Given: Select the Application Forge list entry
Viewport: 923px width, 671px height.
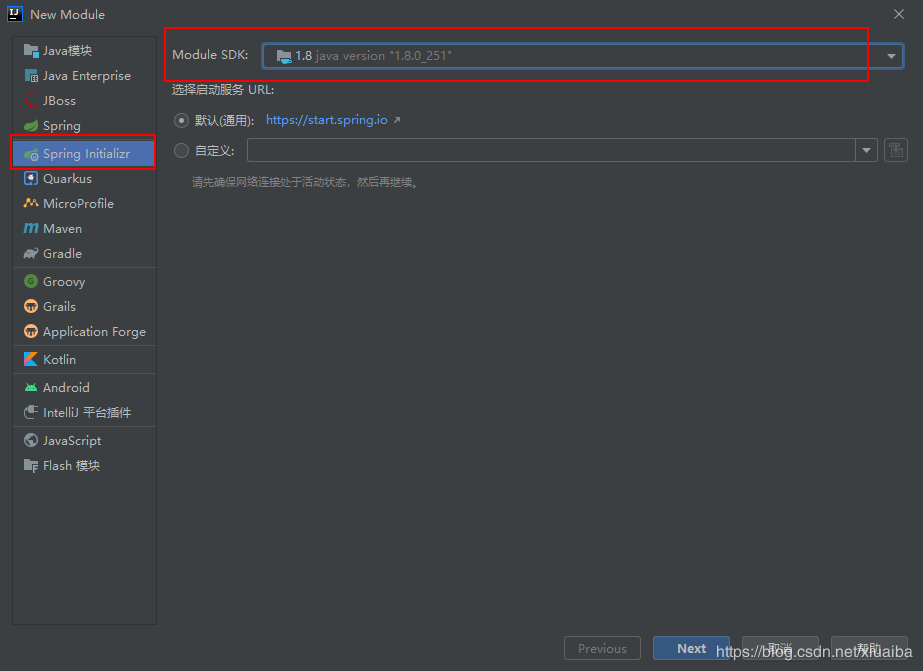Looking at the screenshot, I should click(84, 331).
